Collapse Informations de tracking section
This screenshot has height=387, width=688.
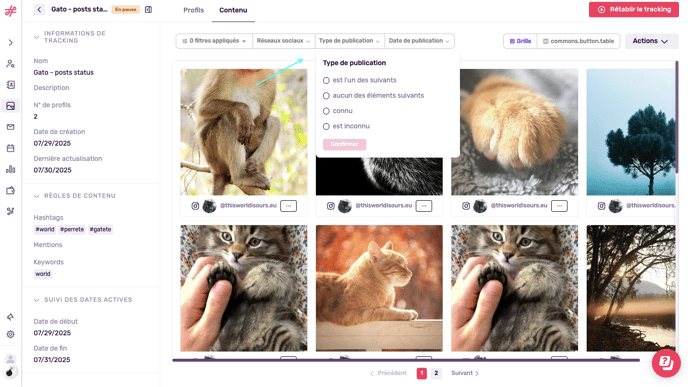coord(36,37)
